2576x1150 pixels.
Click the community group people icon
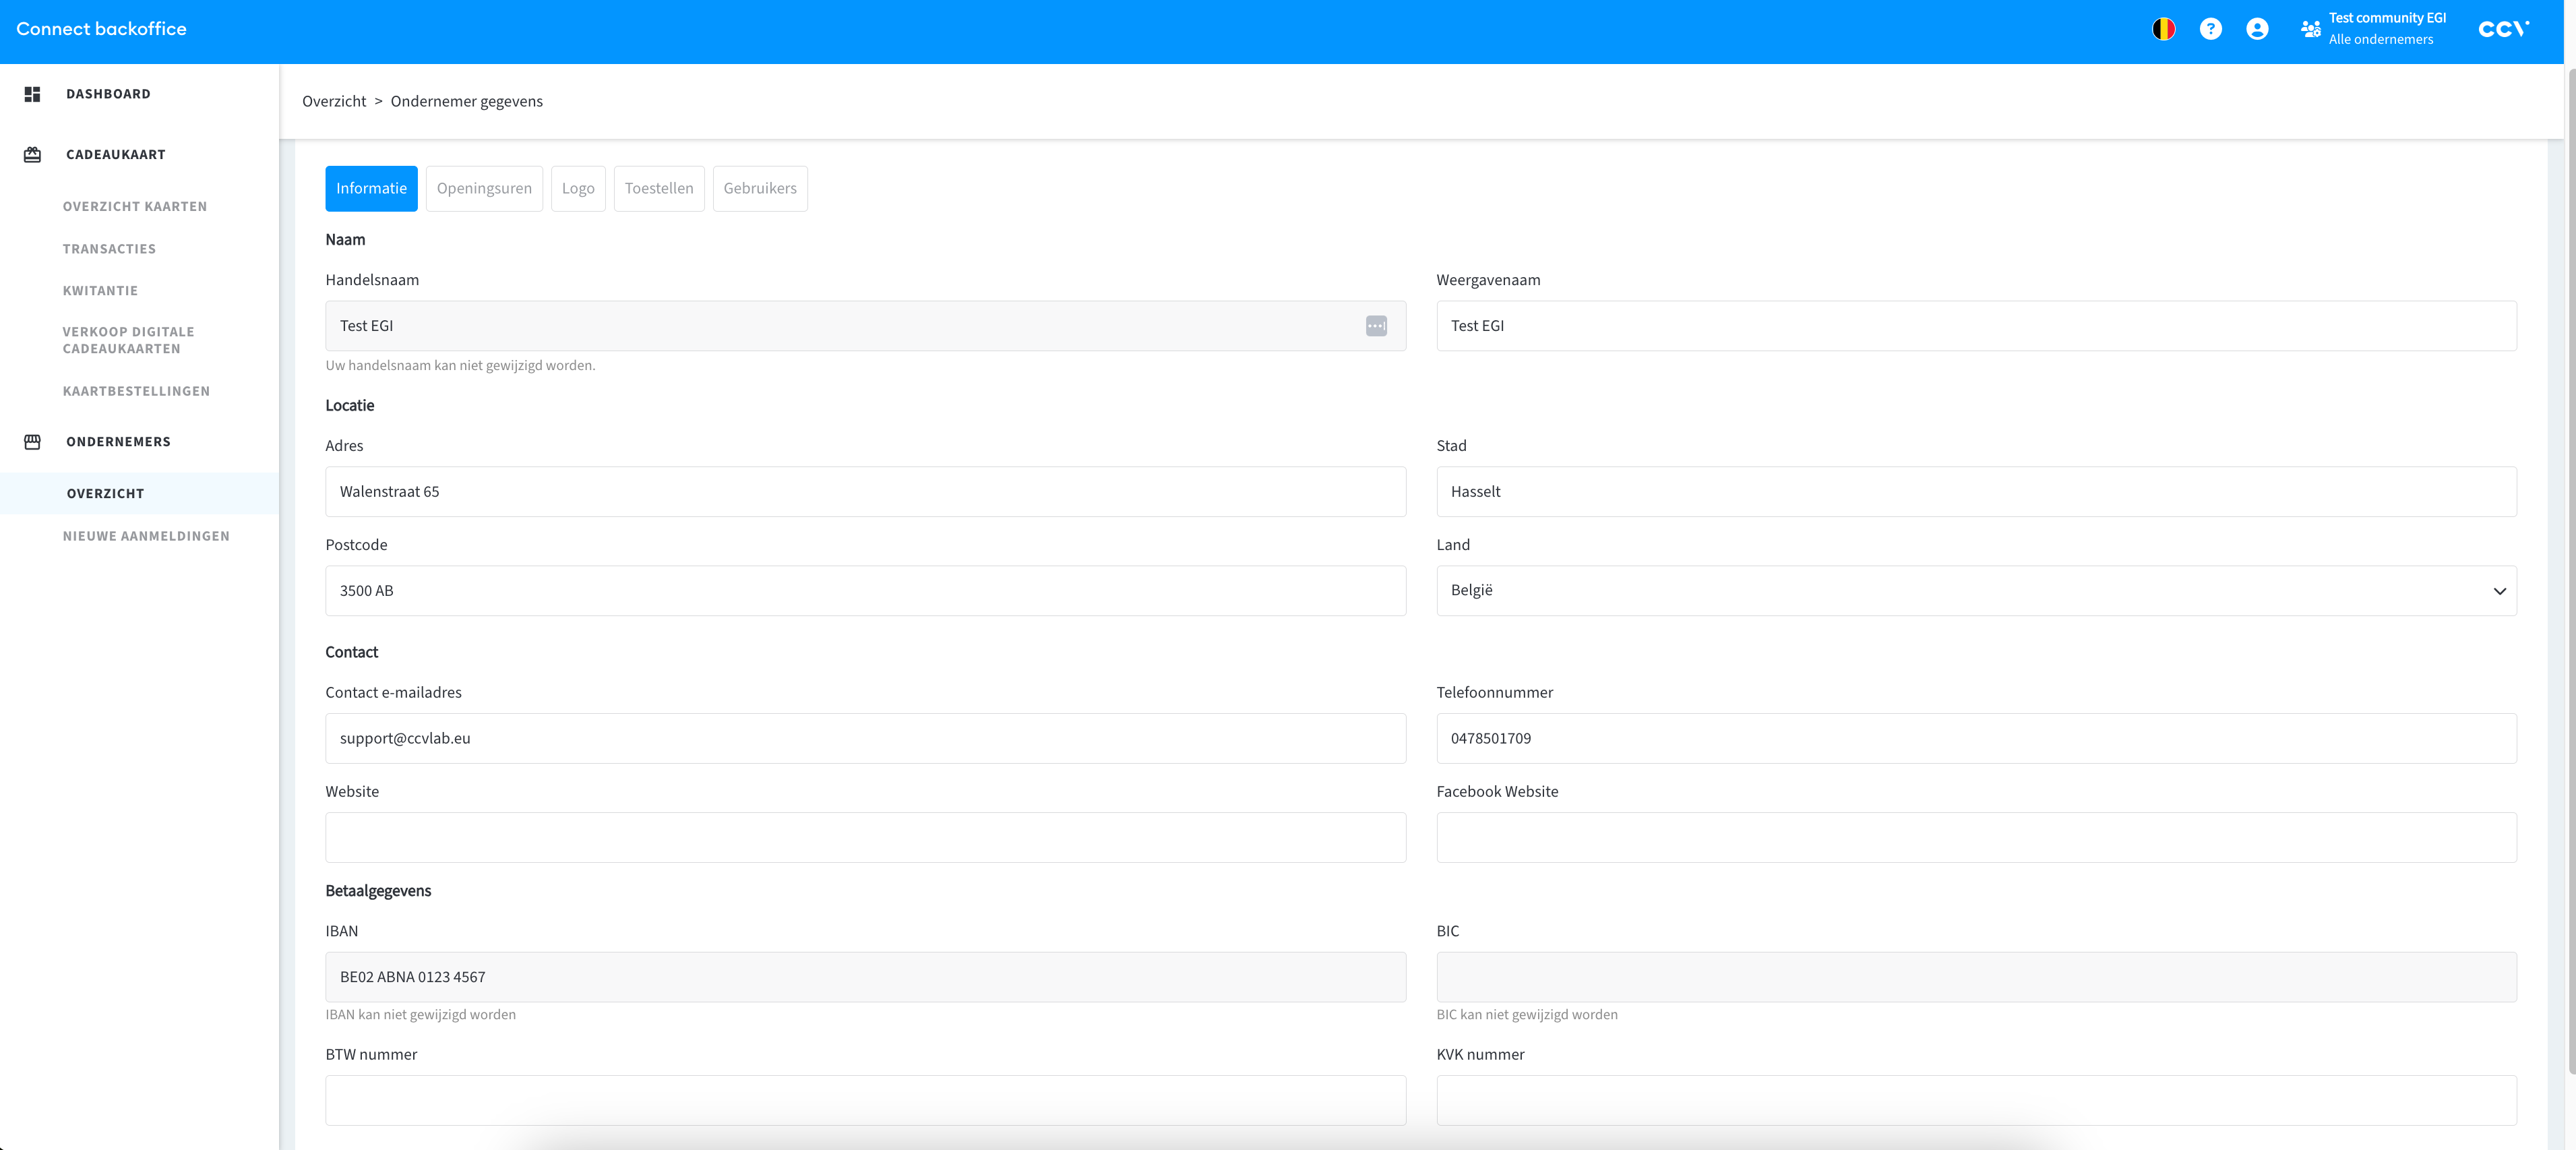pyautogui.click(x=2310, y=29)
